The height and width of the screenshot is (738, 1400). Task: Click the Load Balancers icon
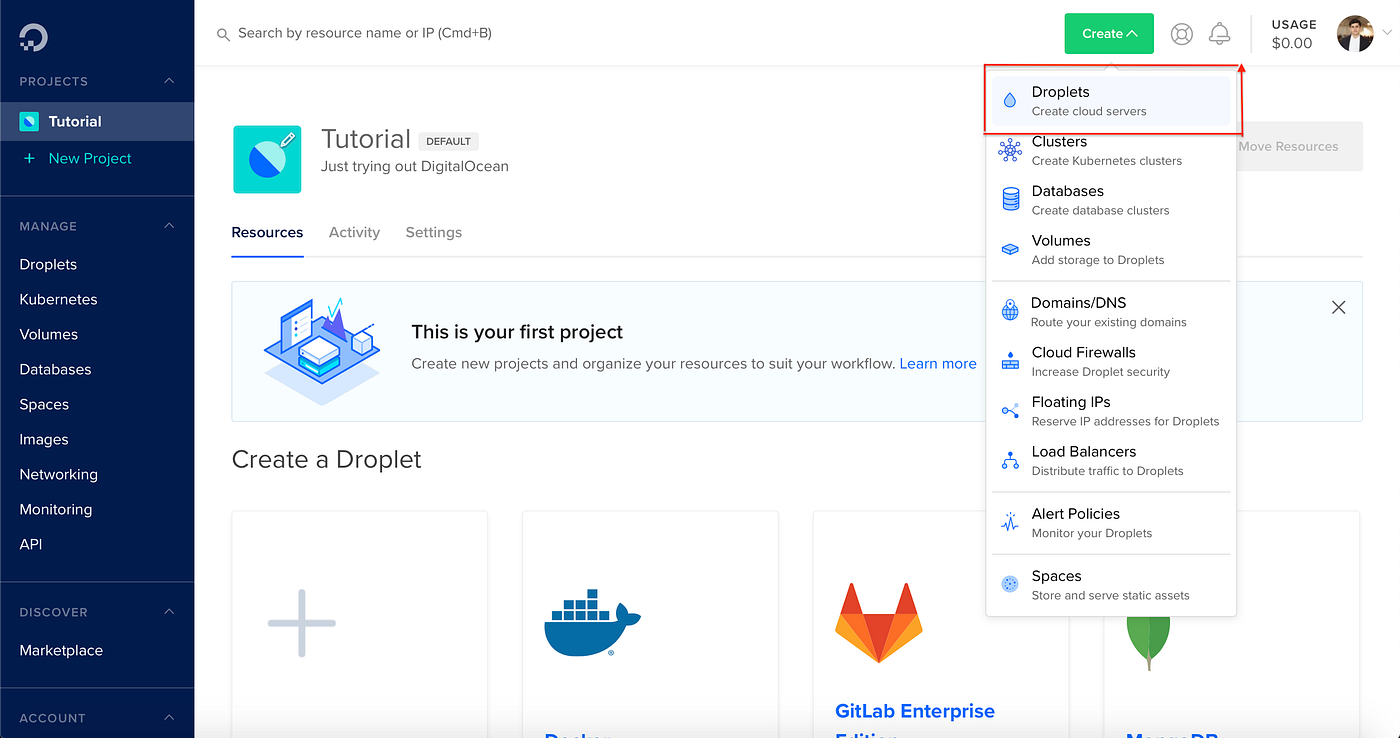click(x=1009, y=460)
